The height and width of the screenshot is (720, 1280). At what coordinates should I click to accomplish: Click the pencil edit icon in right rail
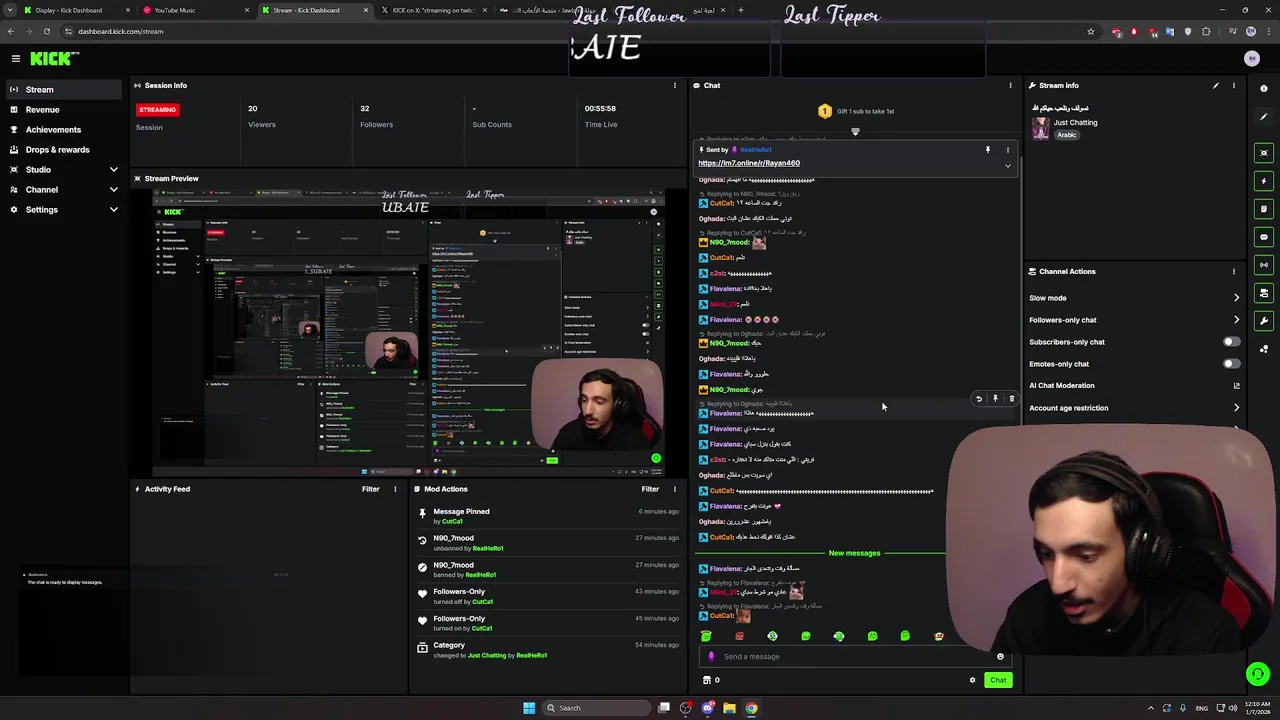pos(1264,117)
